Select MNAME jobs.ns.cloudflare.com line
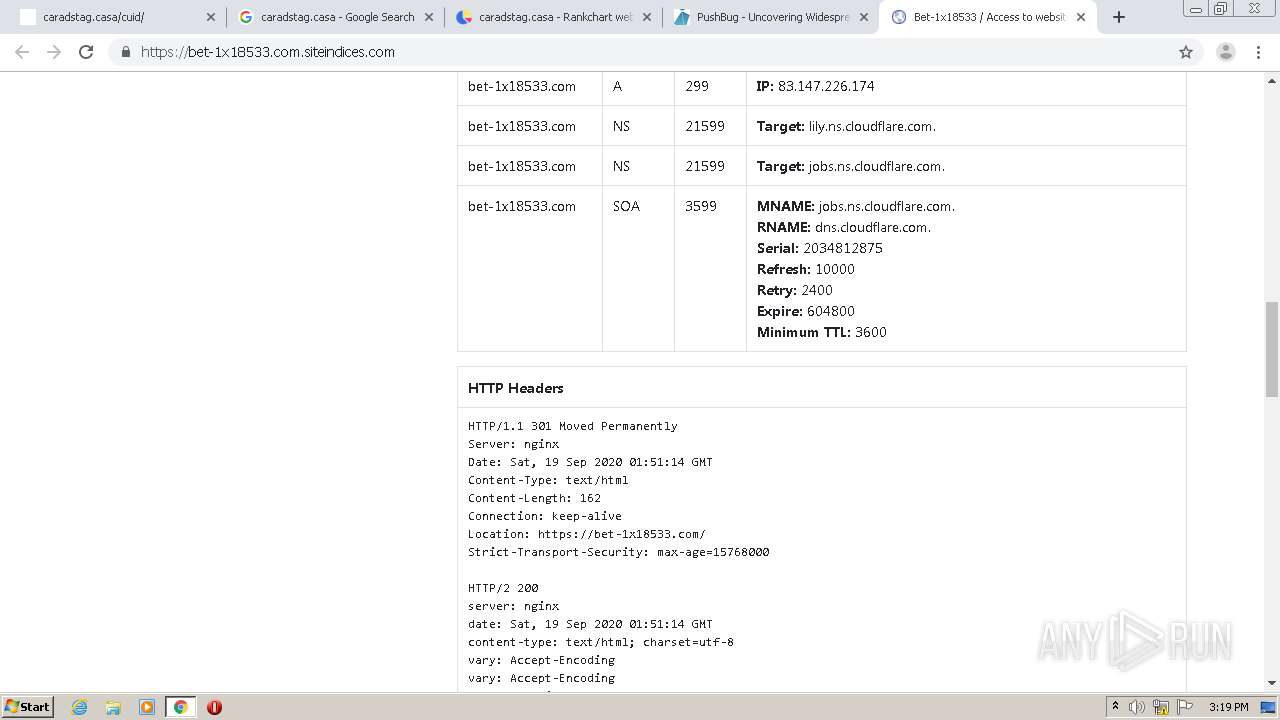Screen dimensions: 1280x720 click(x=856, y=206)
